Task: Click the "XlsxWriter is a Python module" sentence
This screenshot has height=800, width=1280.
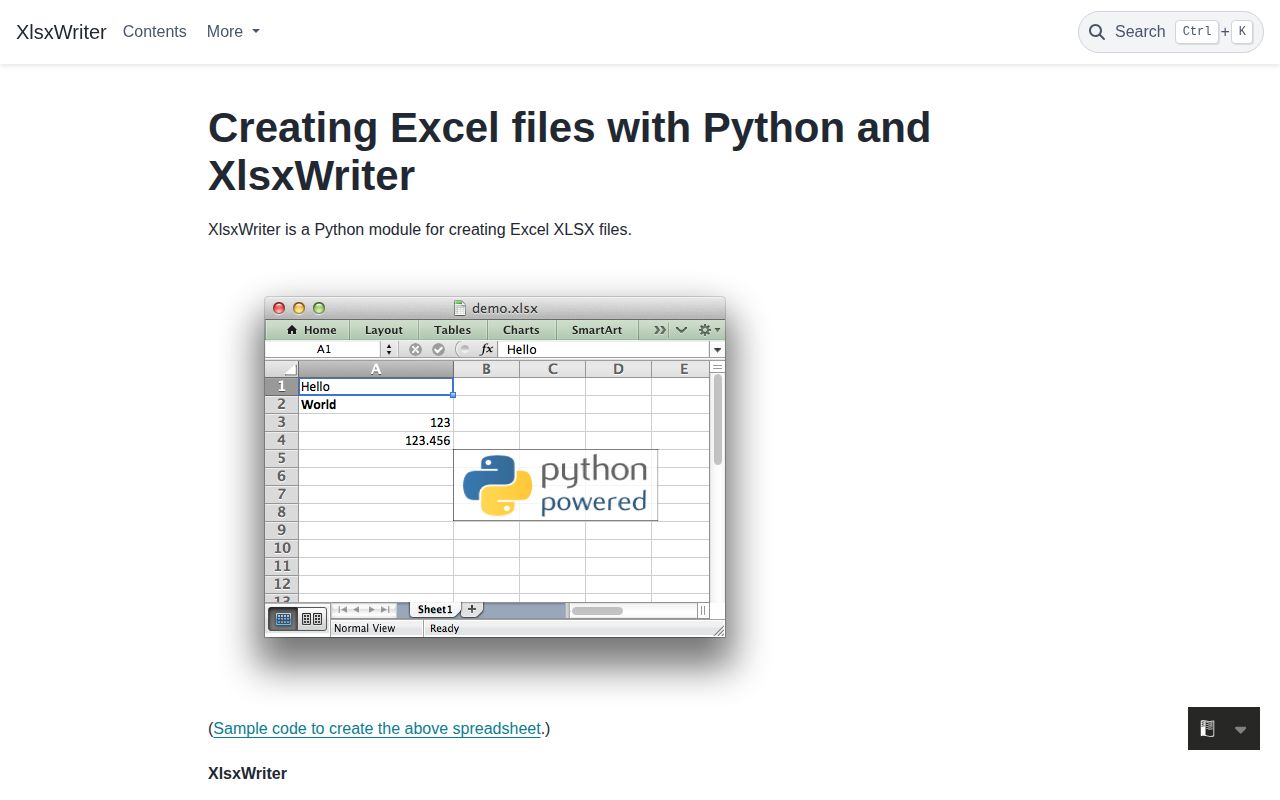Action: click(x=420, y=229)
